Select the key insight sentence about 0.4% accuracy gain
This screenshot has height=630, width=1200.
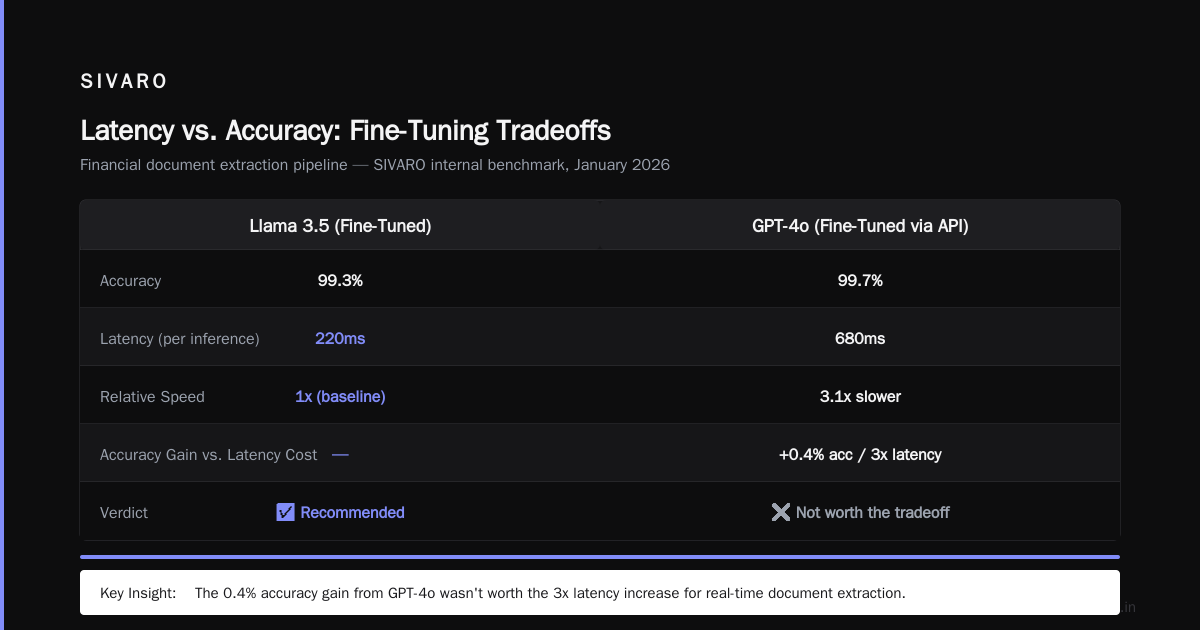550,593
